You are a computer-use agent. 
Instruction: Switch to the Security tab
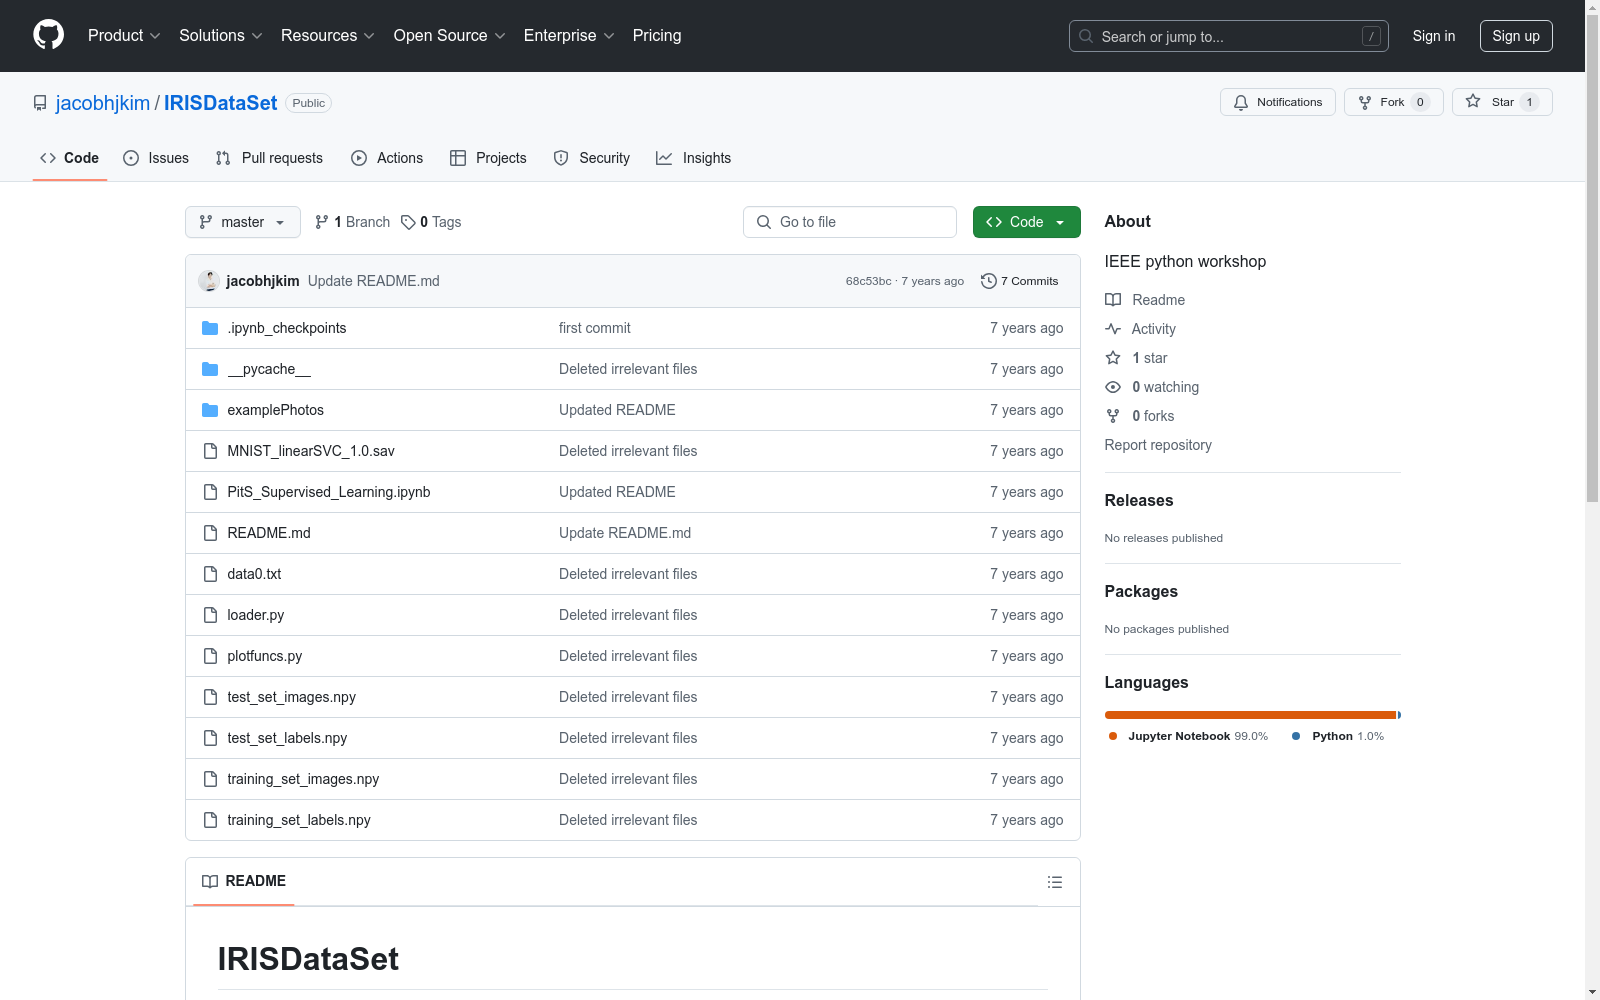click(592, 158)
